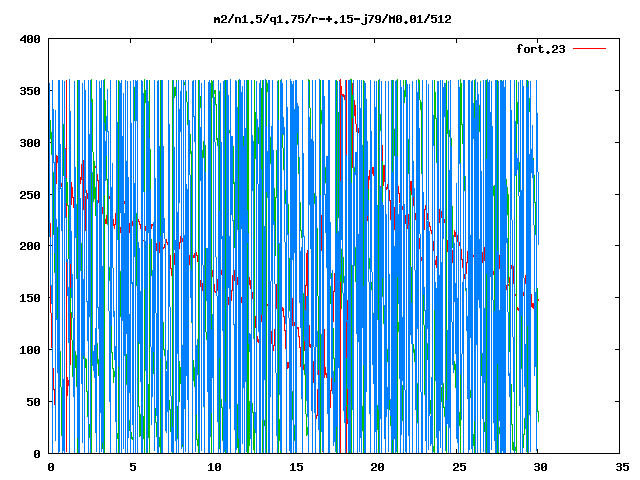This screenshot has height=480, width=640.
Task: Click y-axis label 300
Action: (x=30, y=143)
